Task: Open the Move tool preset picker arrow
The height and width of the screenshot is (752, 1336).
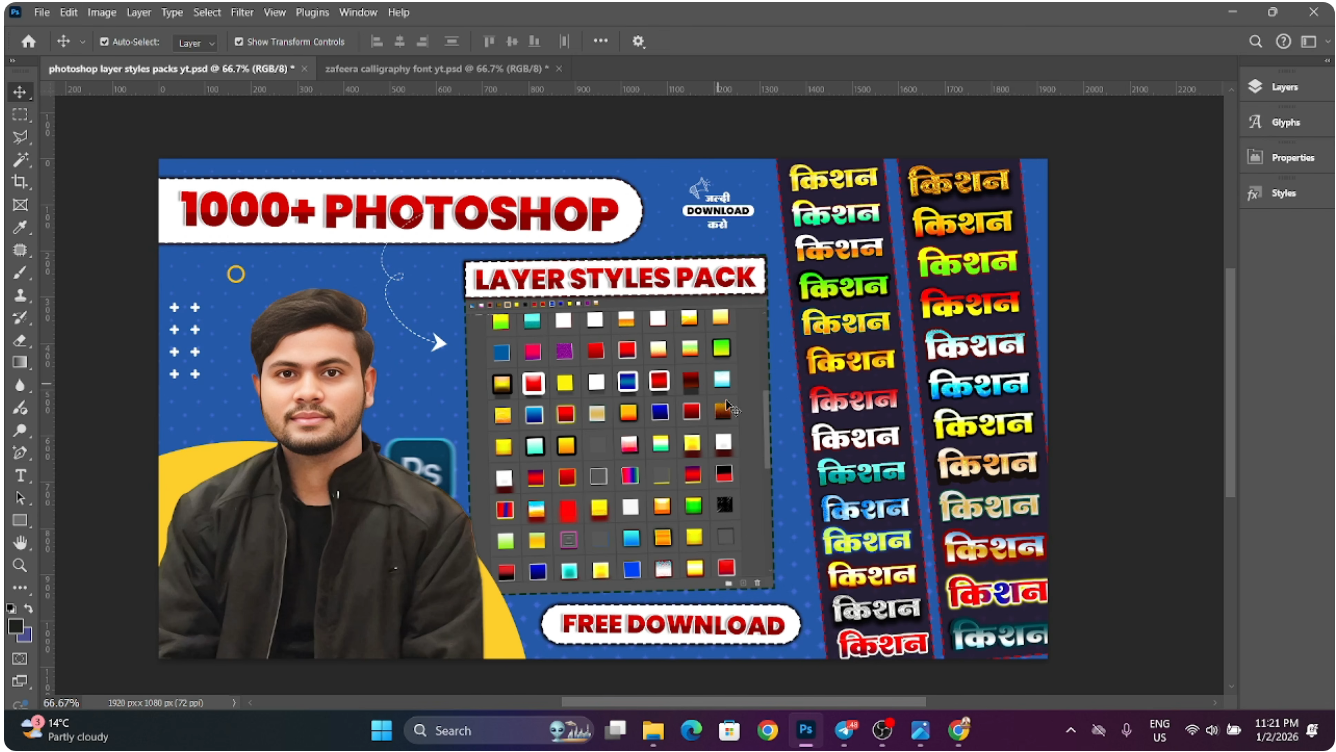Action: click(x=82, y=42)
